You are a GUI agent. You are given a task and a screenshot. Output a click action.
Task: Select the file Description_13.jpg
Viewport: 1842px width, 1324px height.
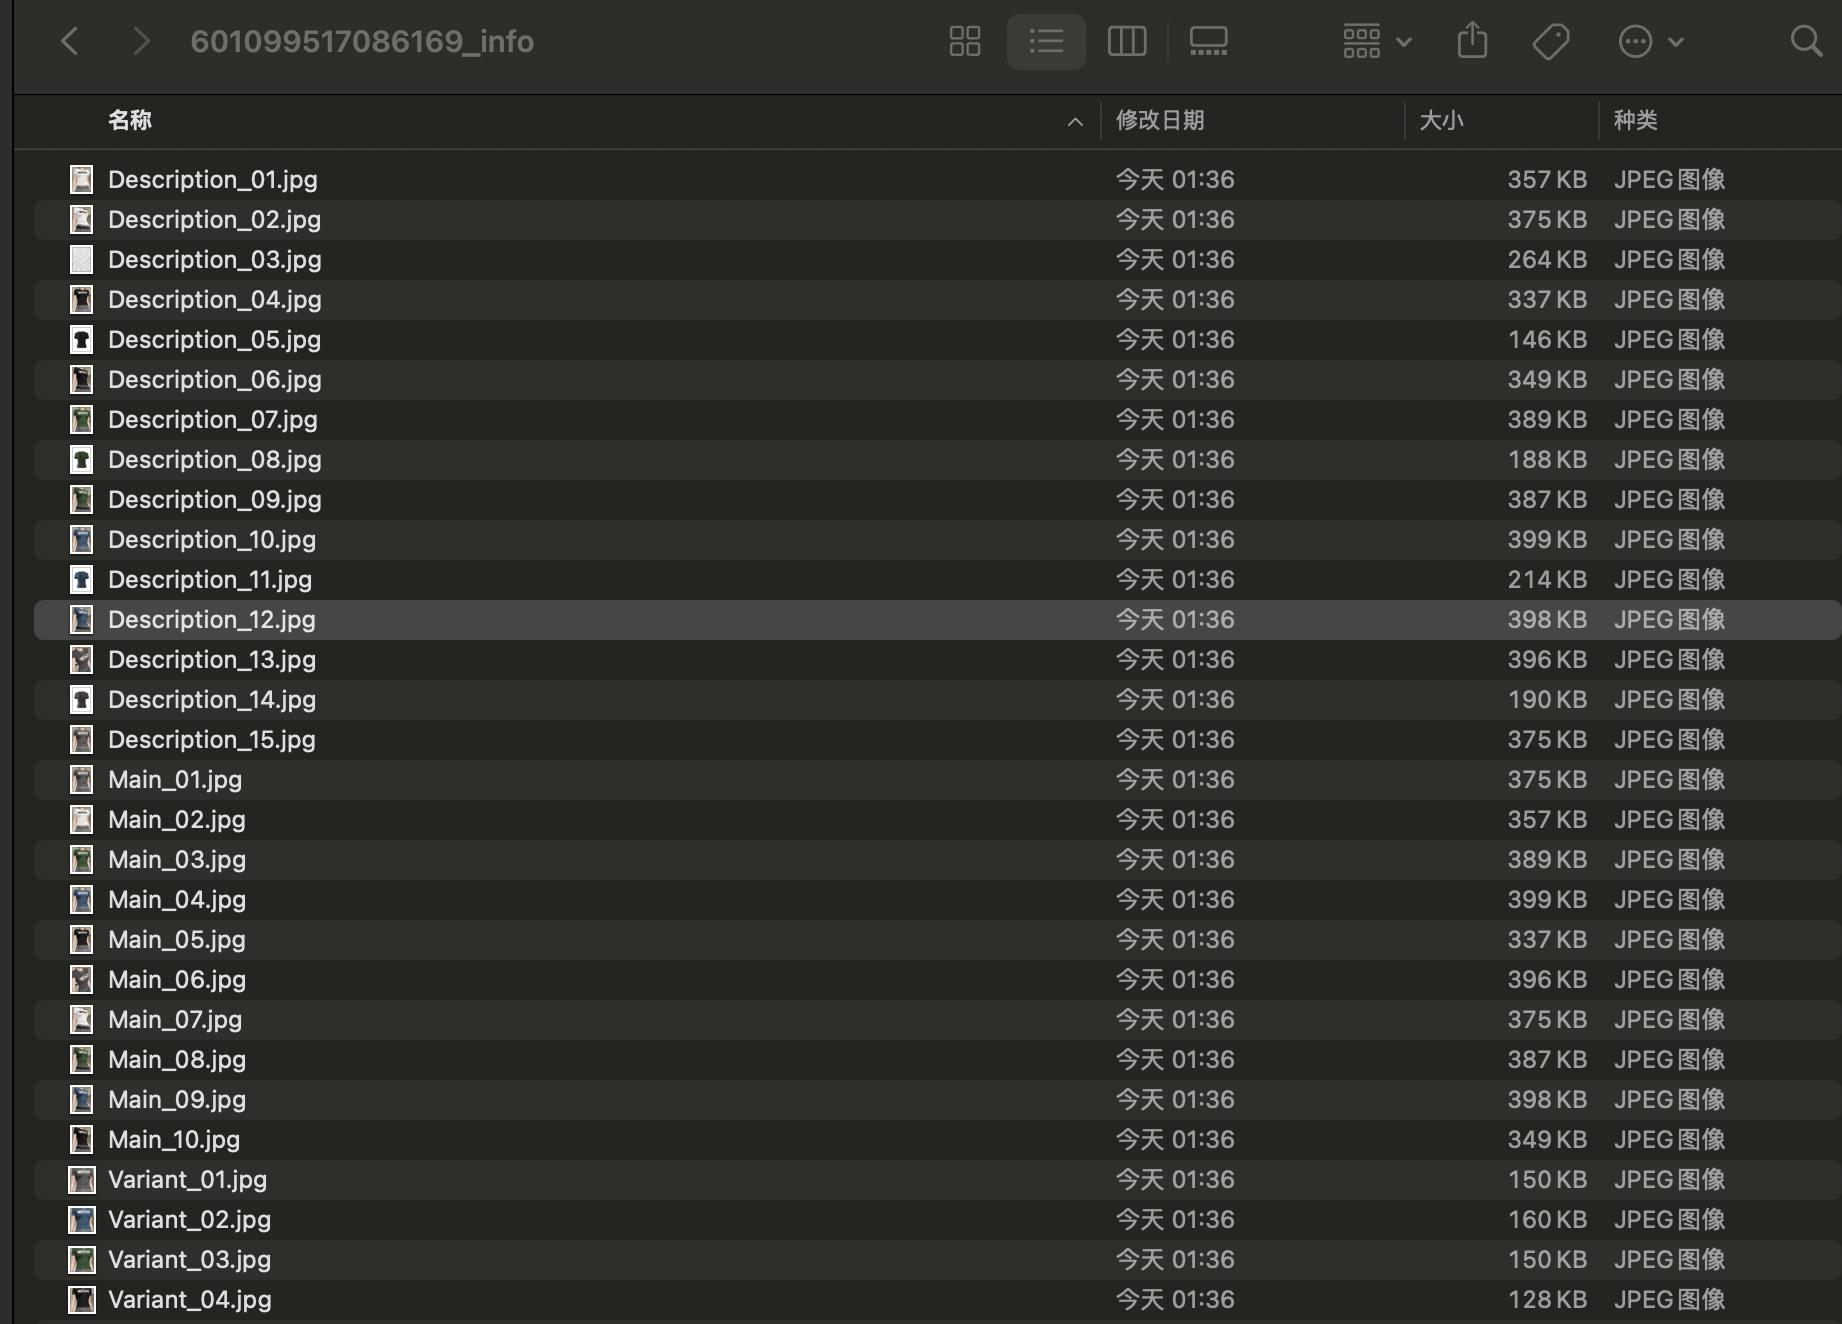937,659
